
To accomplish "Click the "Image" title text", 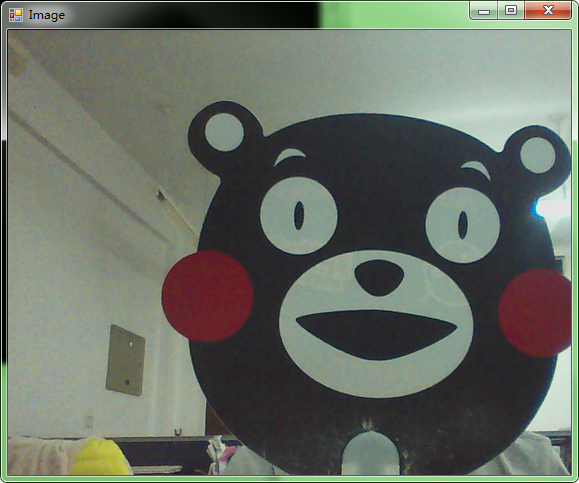I will click(47, 15).
